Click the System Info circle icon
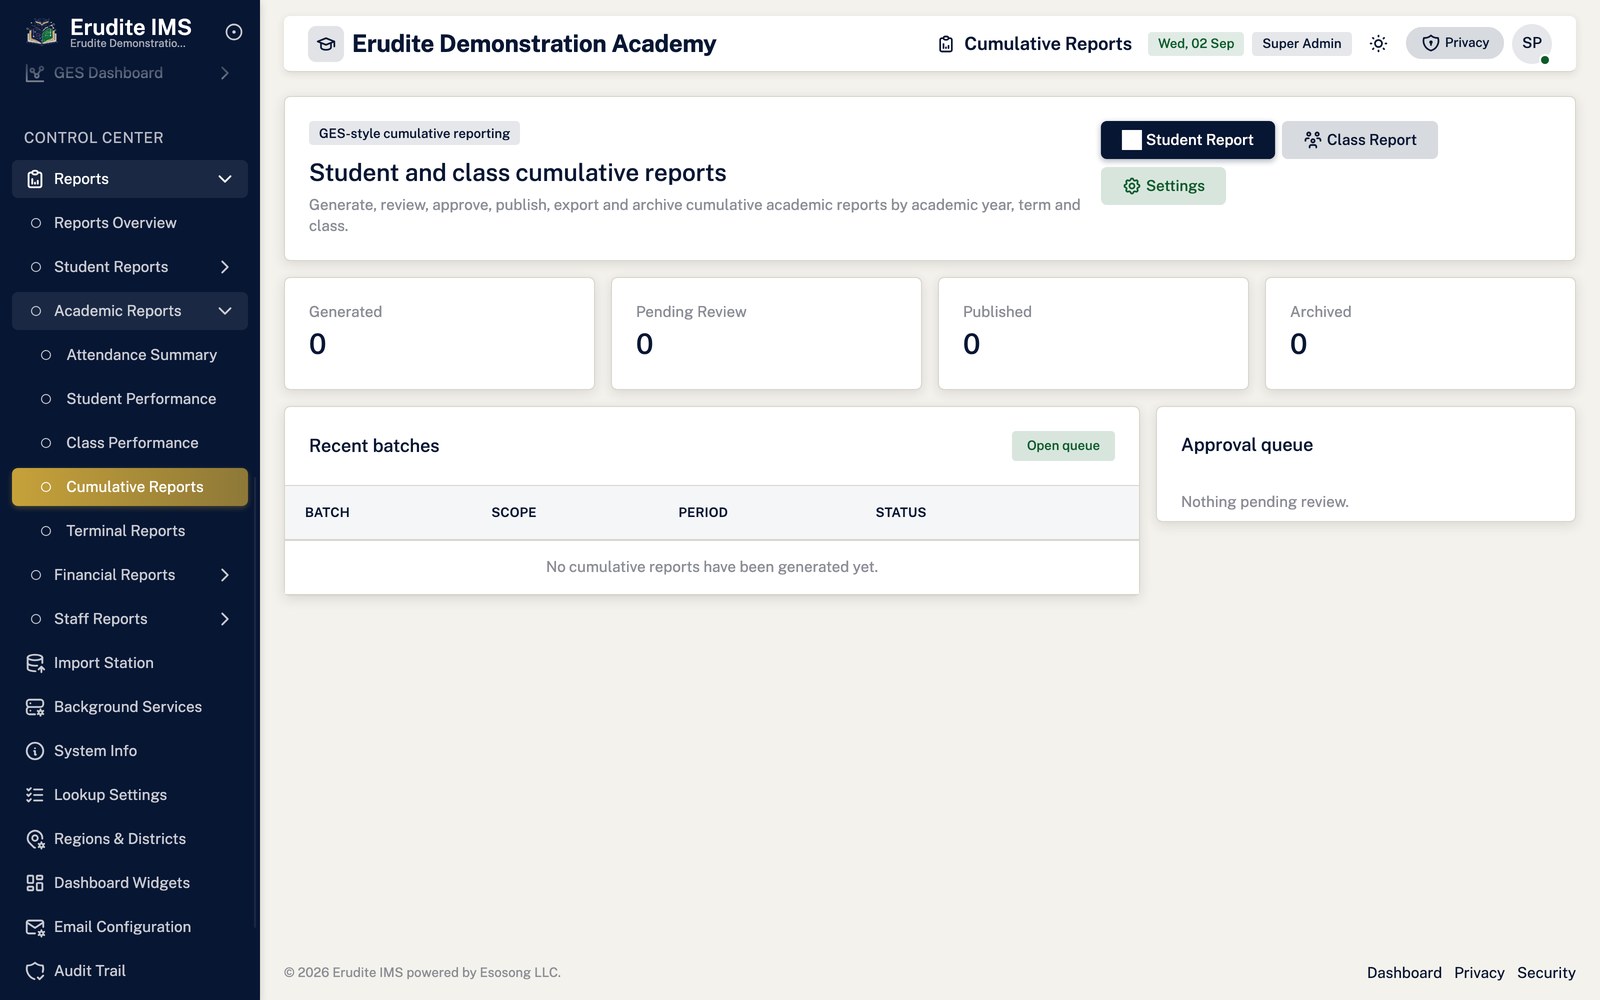The height and width of the screenshot is (1000, 1600). click(x=35, y=751)
